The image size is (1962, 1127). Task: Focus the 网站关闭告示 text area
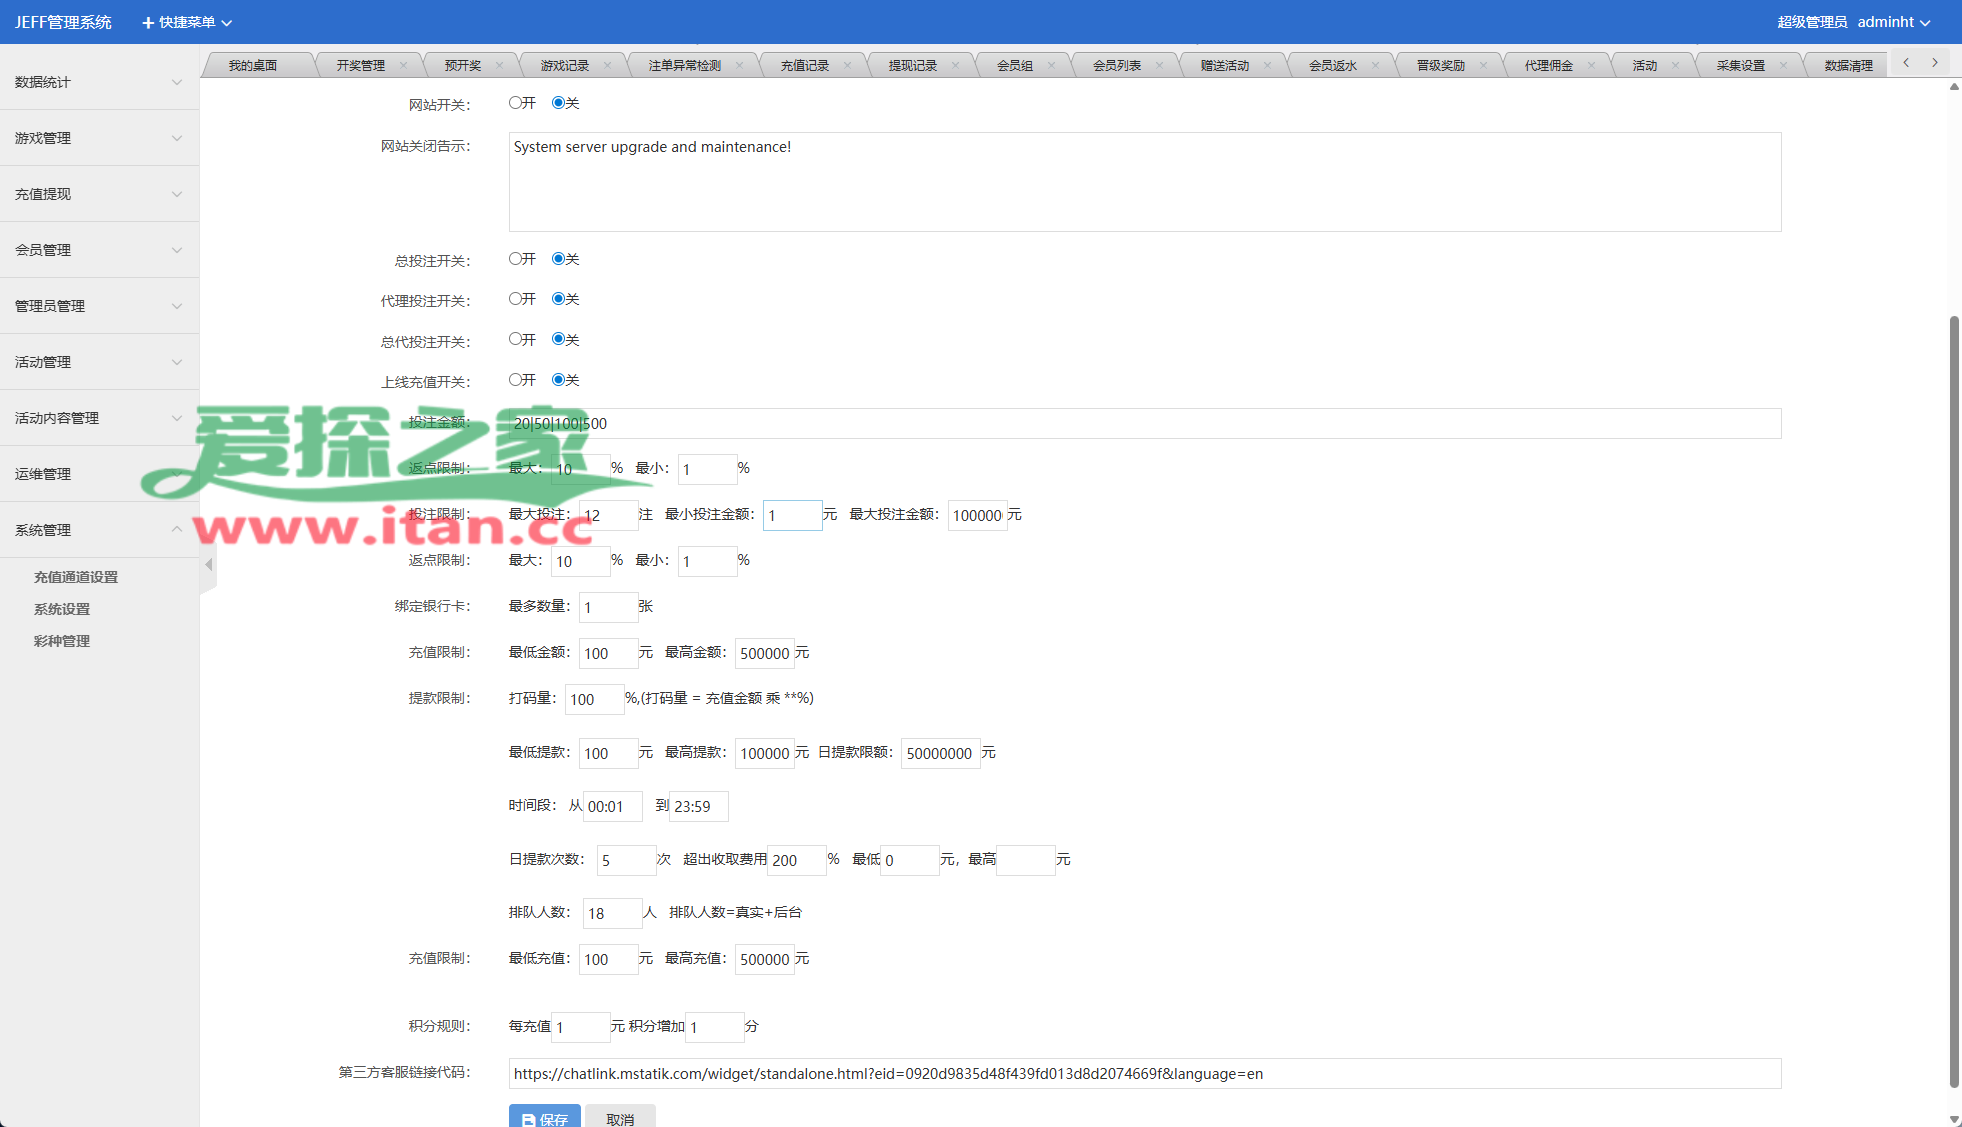click(x=1145, y=182)
